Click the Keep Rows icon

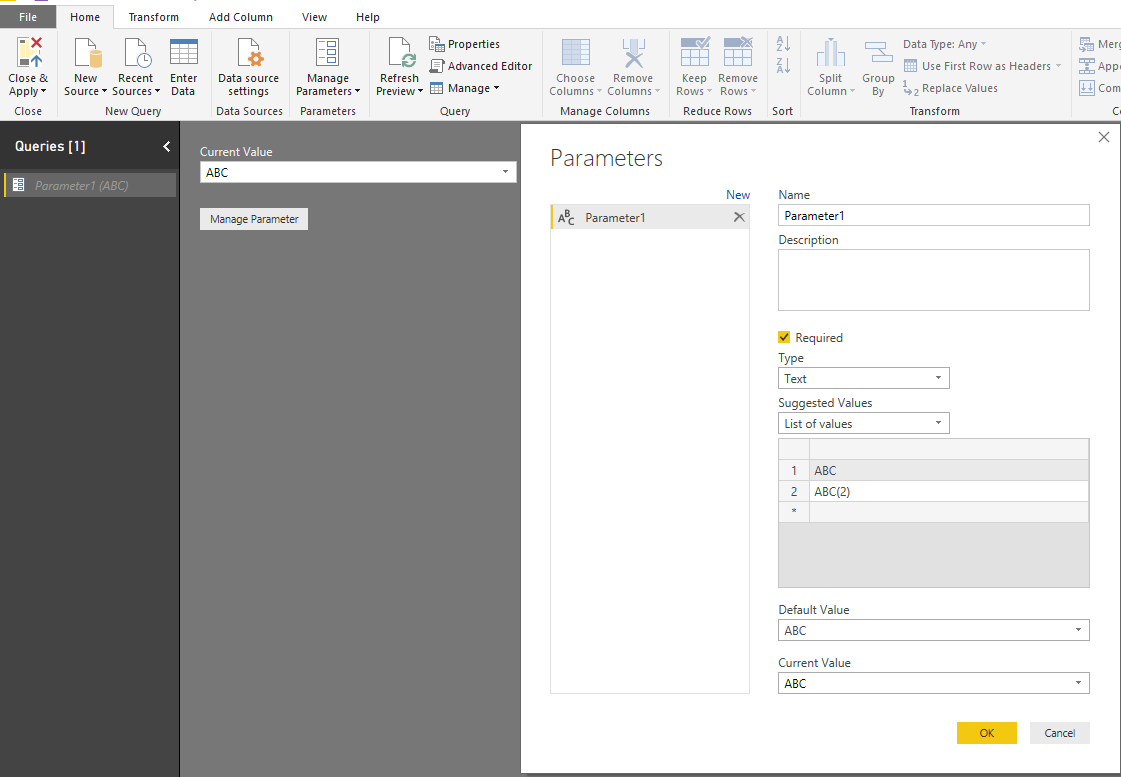tap(694, 52)
